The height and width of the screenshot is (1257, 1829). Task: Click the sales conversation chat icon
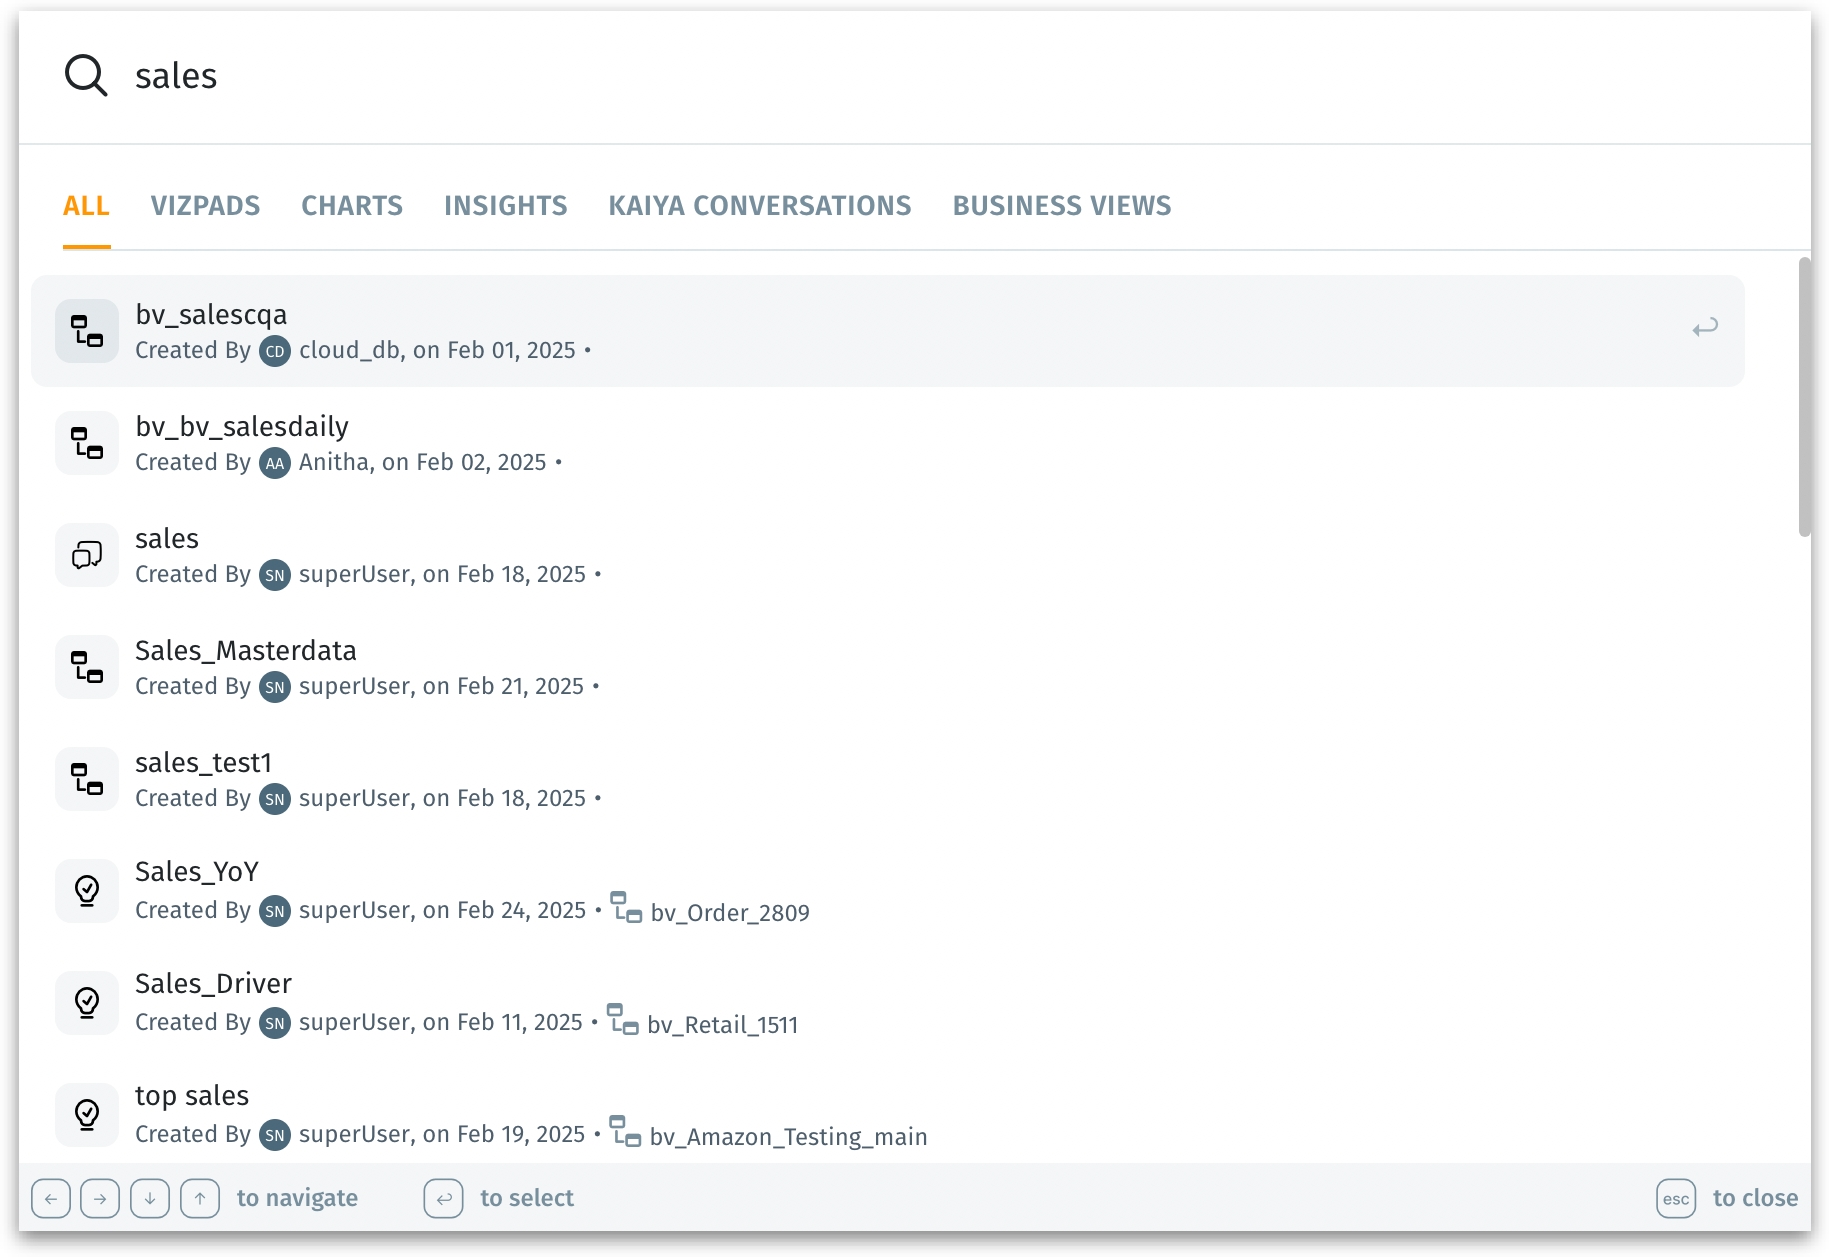pos(87,555)
